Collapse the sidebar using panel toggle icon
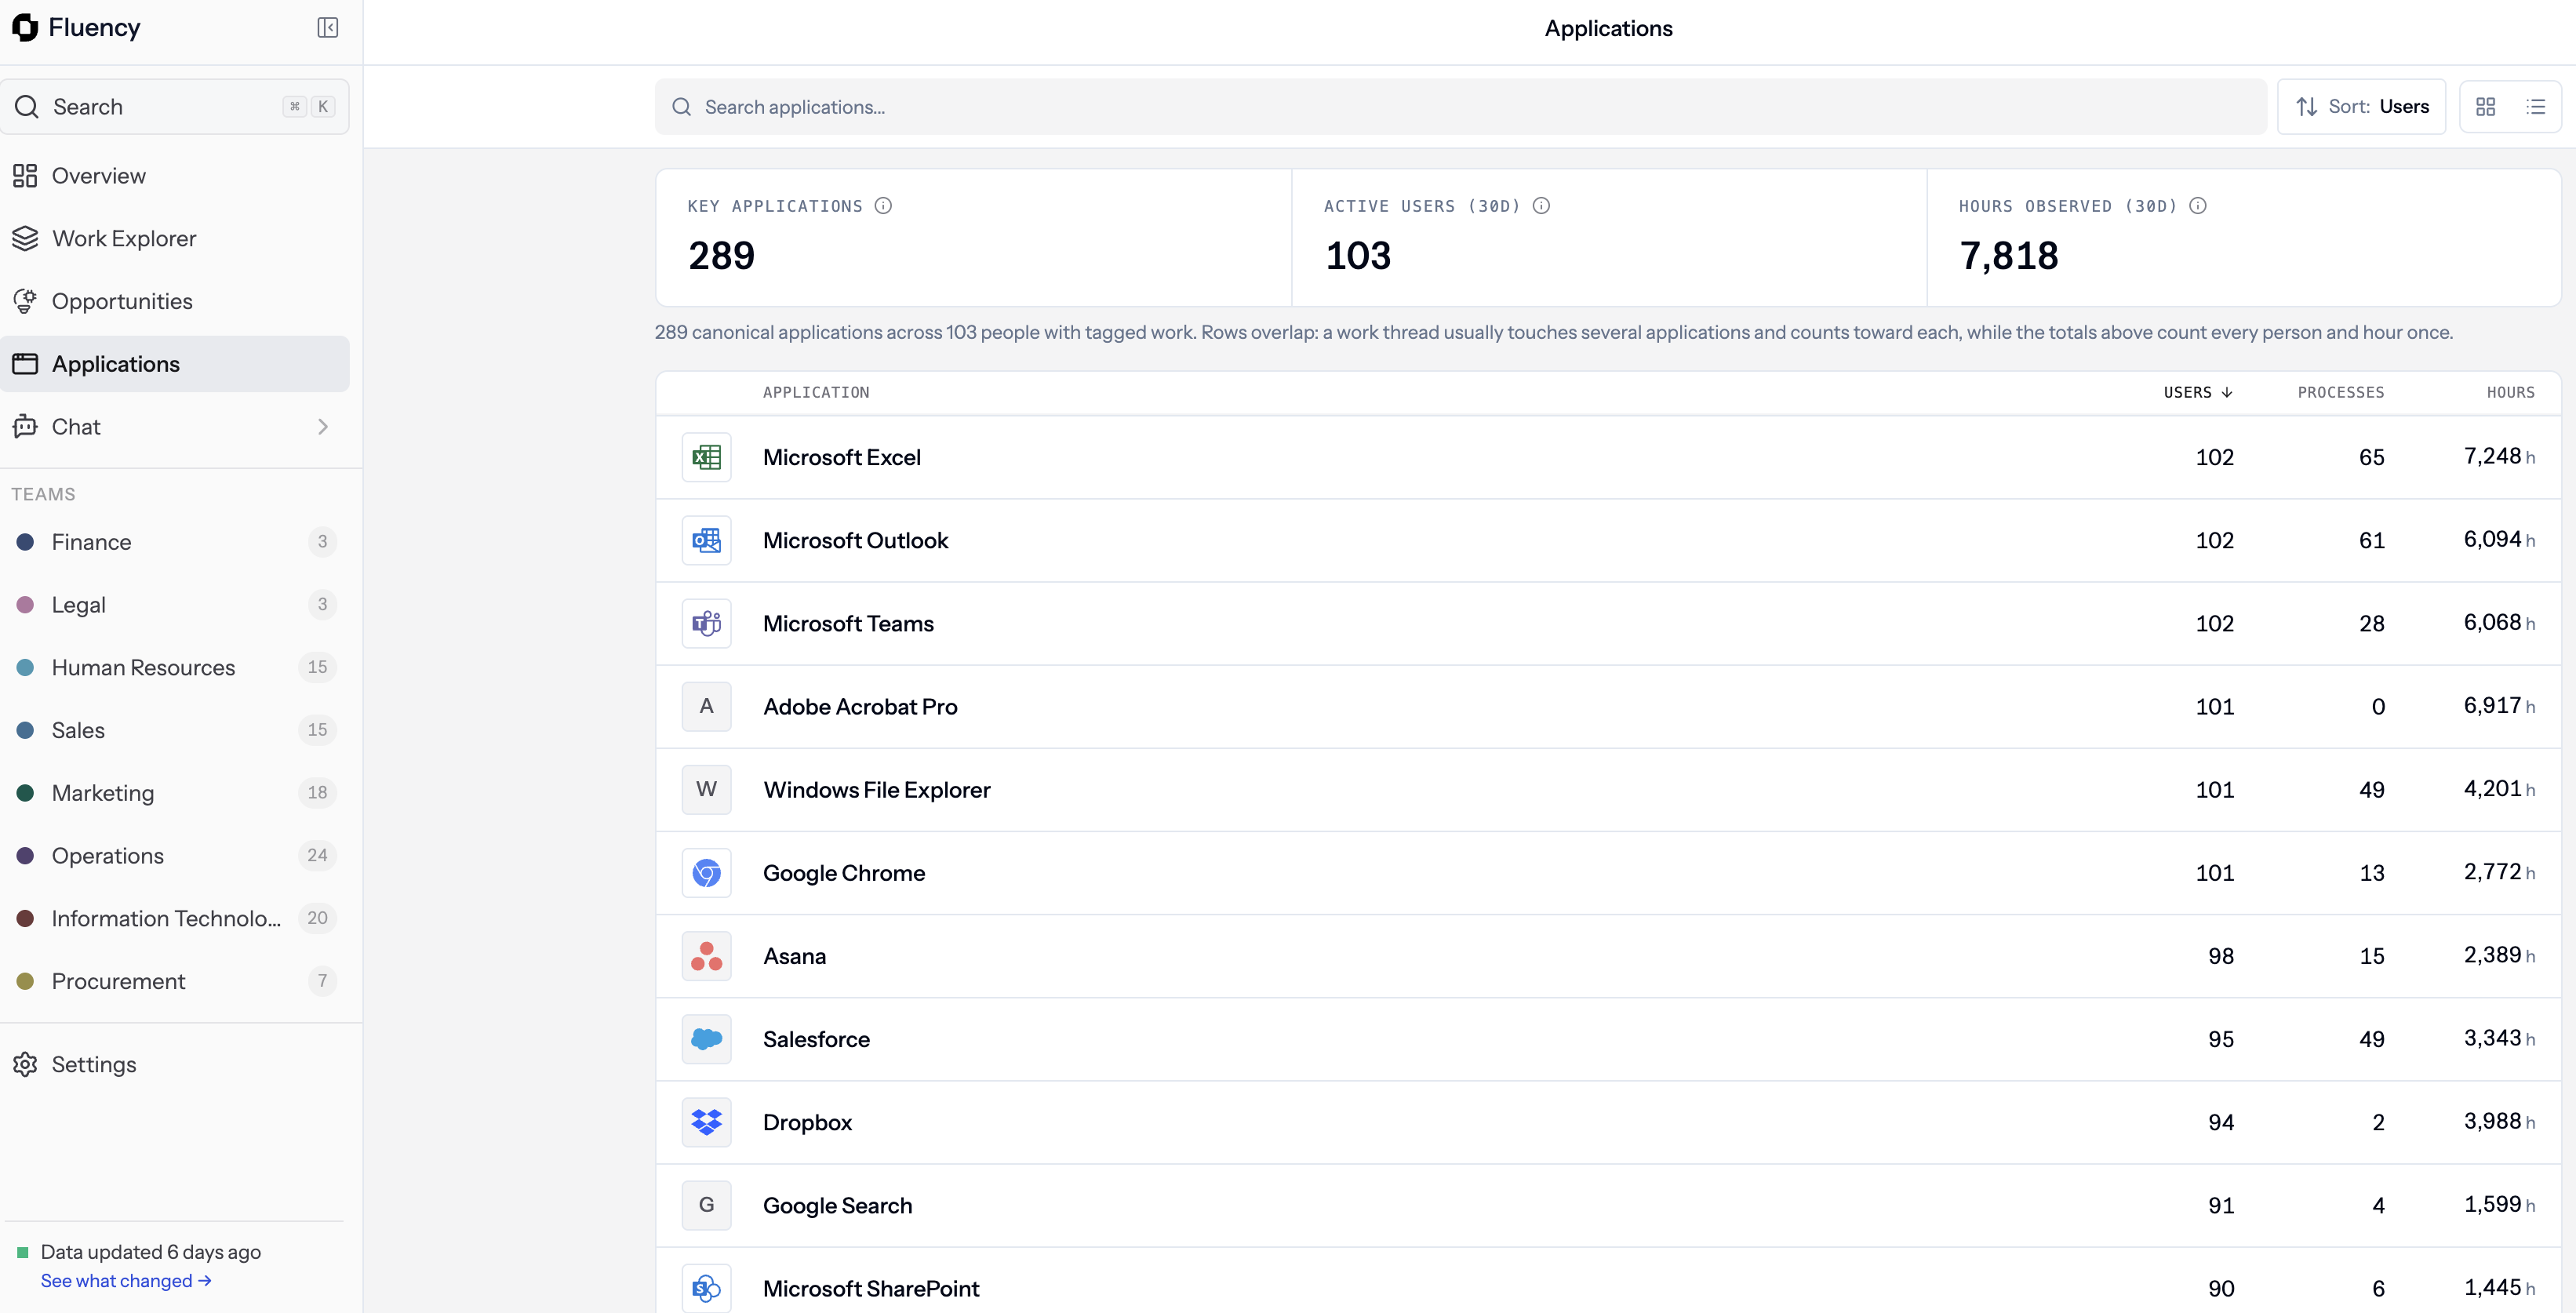The height and width of the screenshot is (1313, 2576). click(327, 27)
